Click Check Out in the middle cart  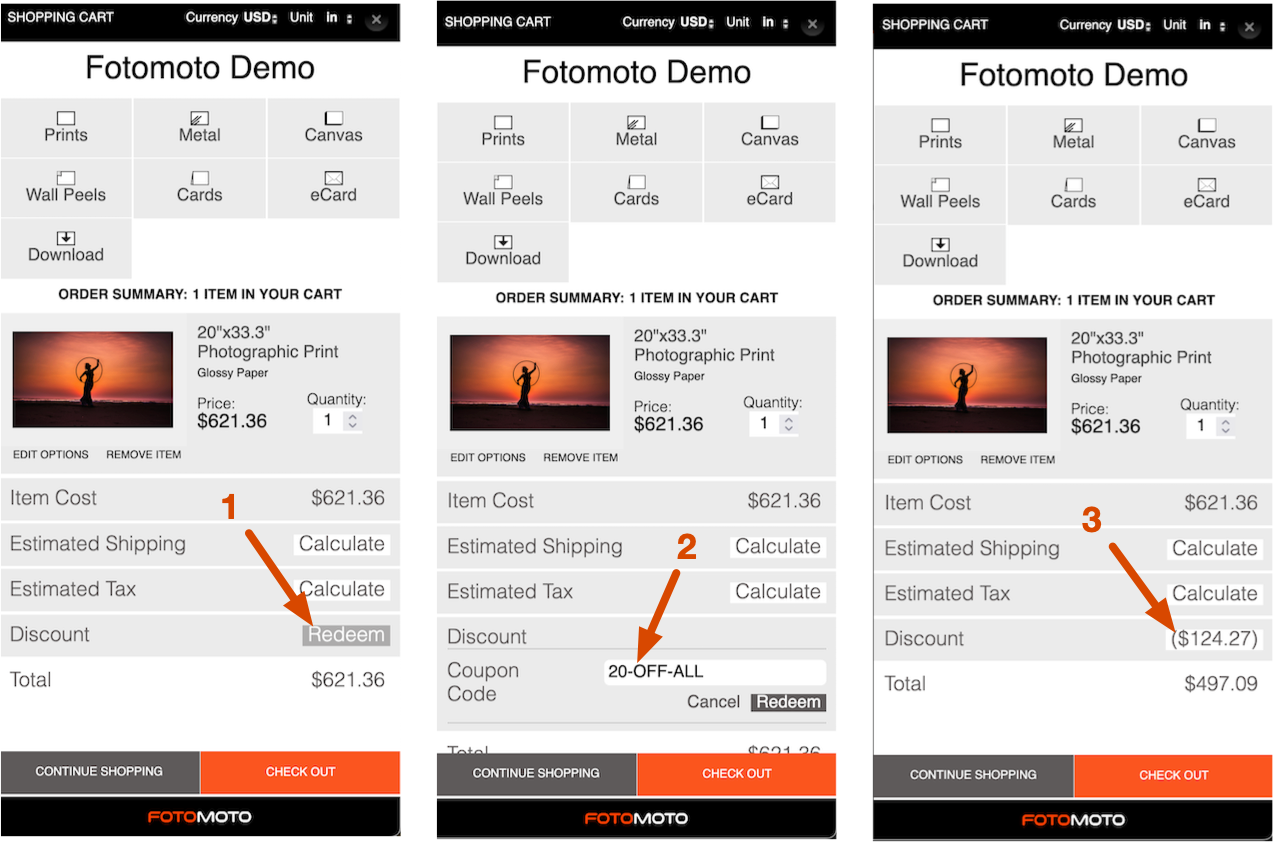[737, 774]
